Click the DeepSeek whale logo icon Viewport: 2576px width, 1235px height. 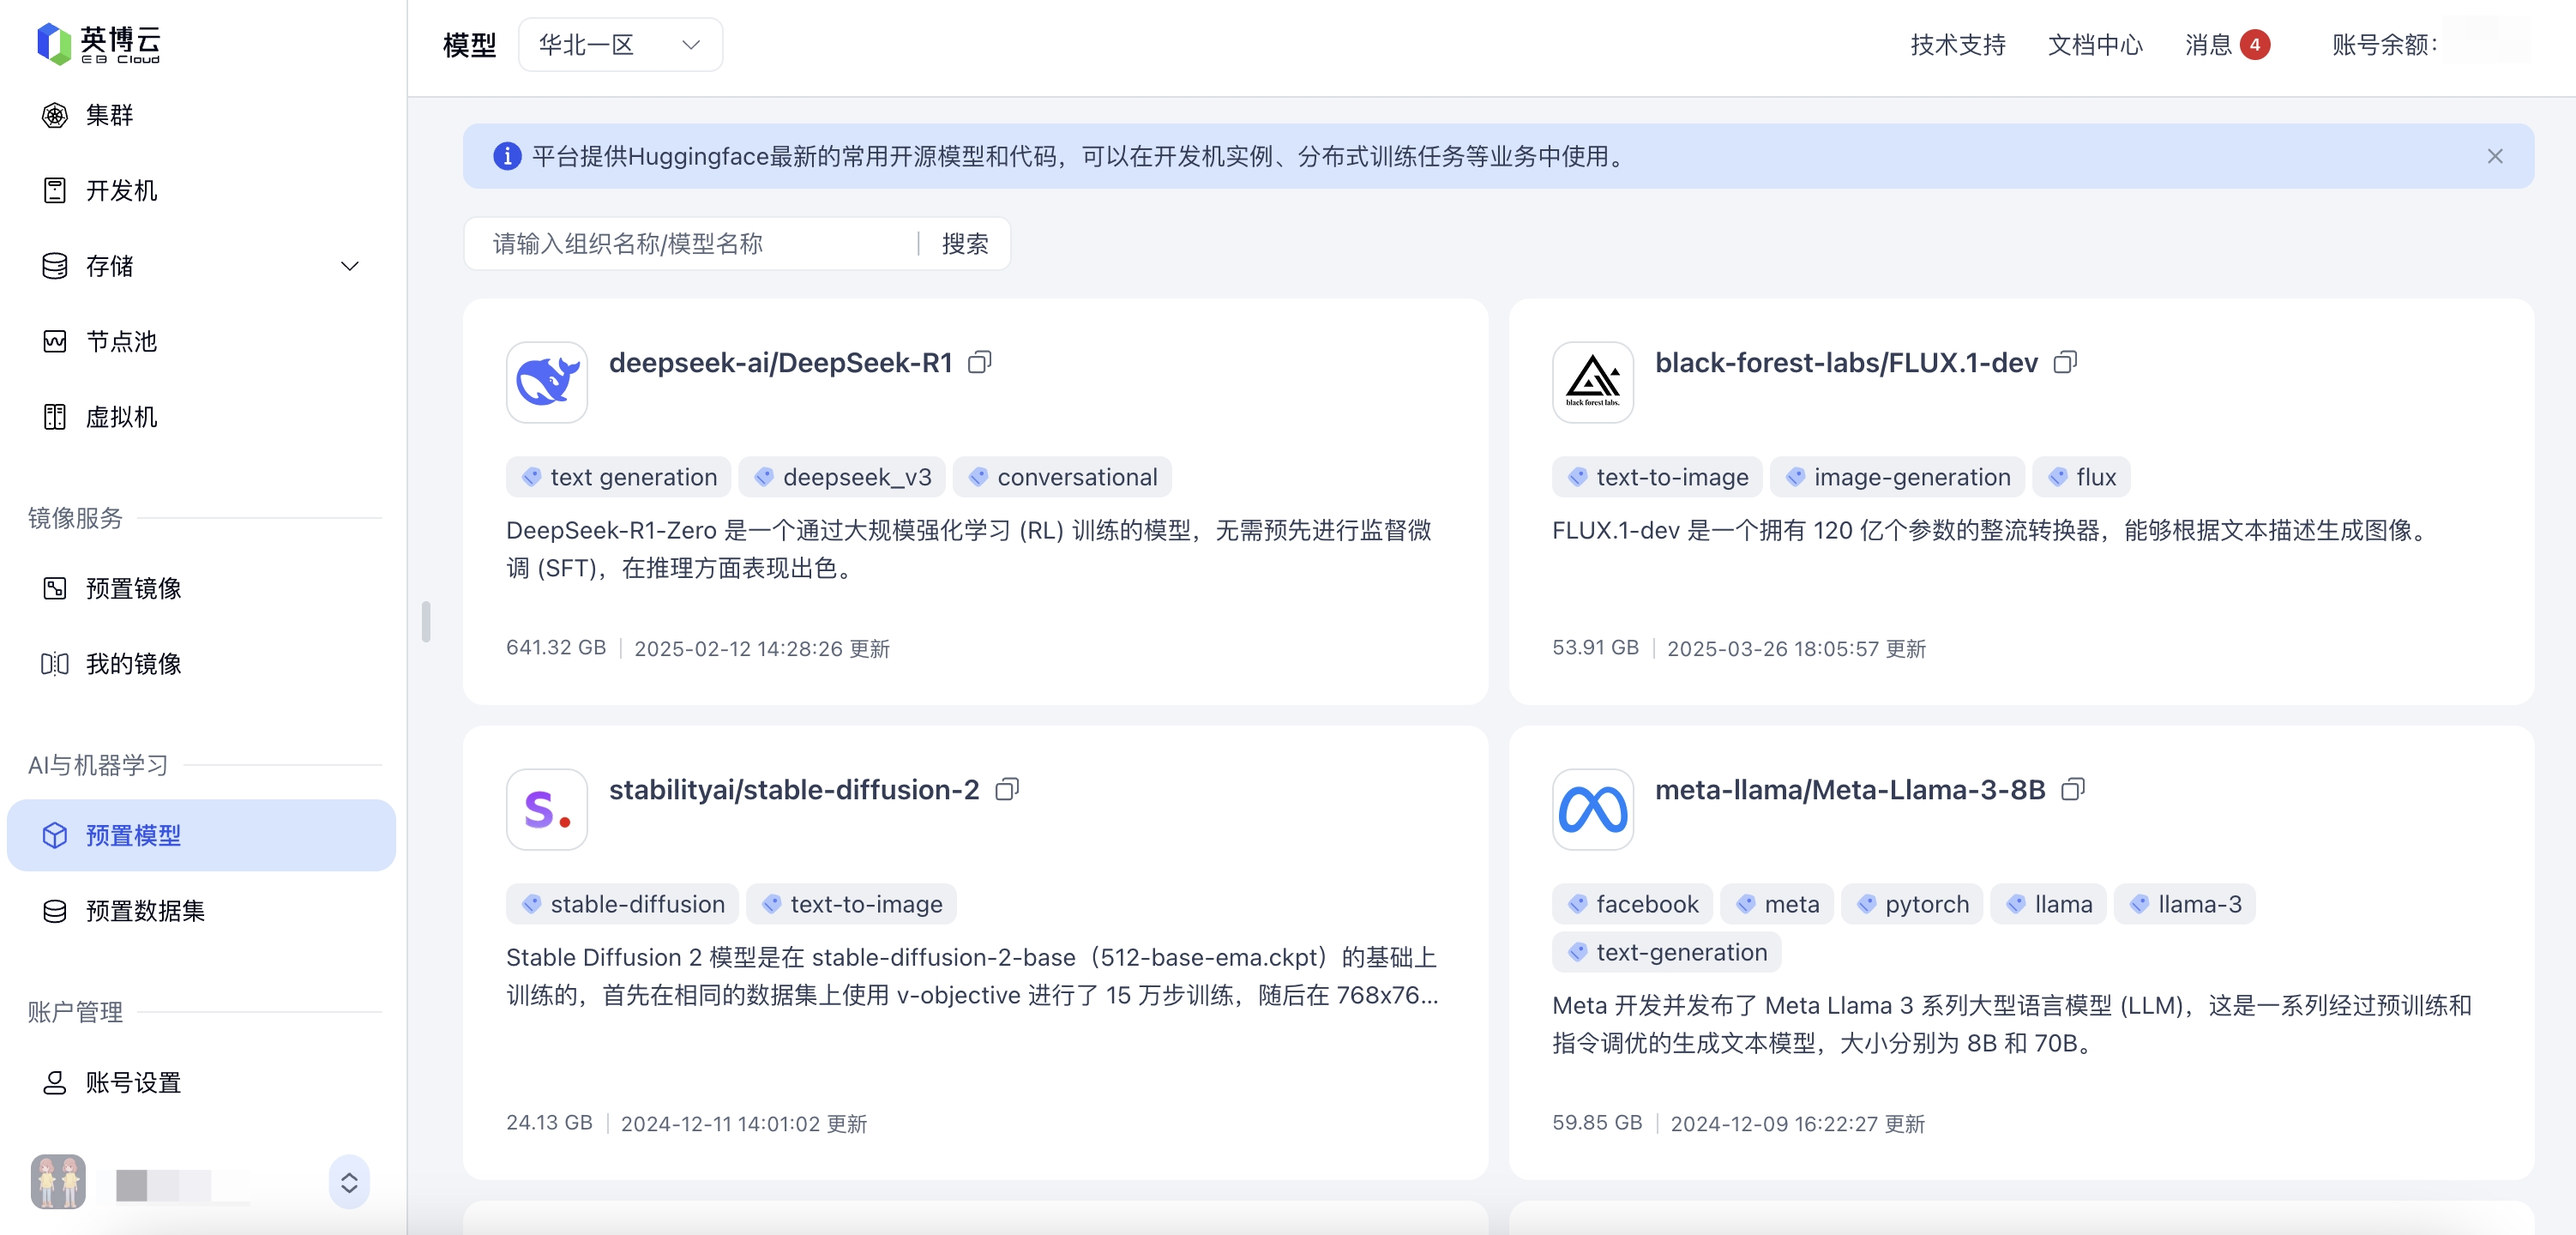point(546,382)
